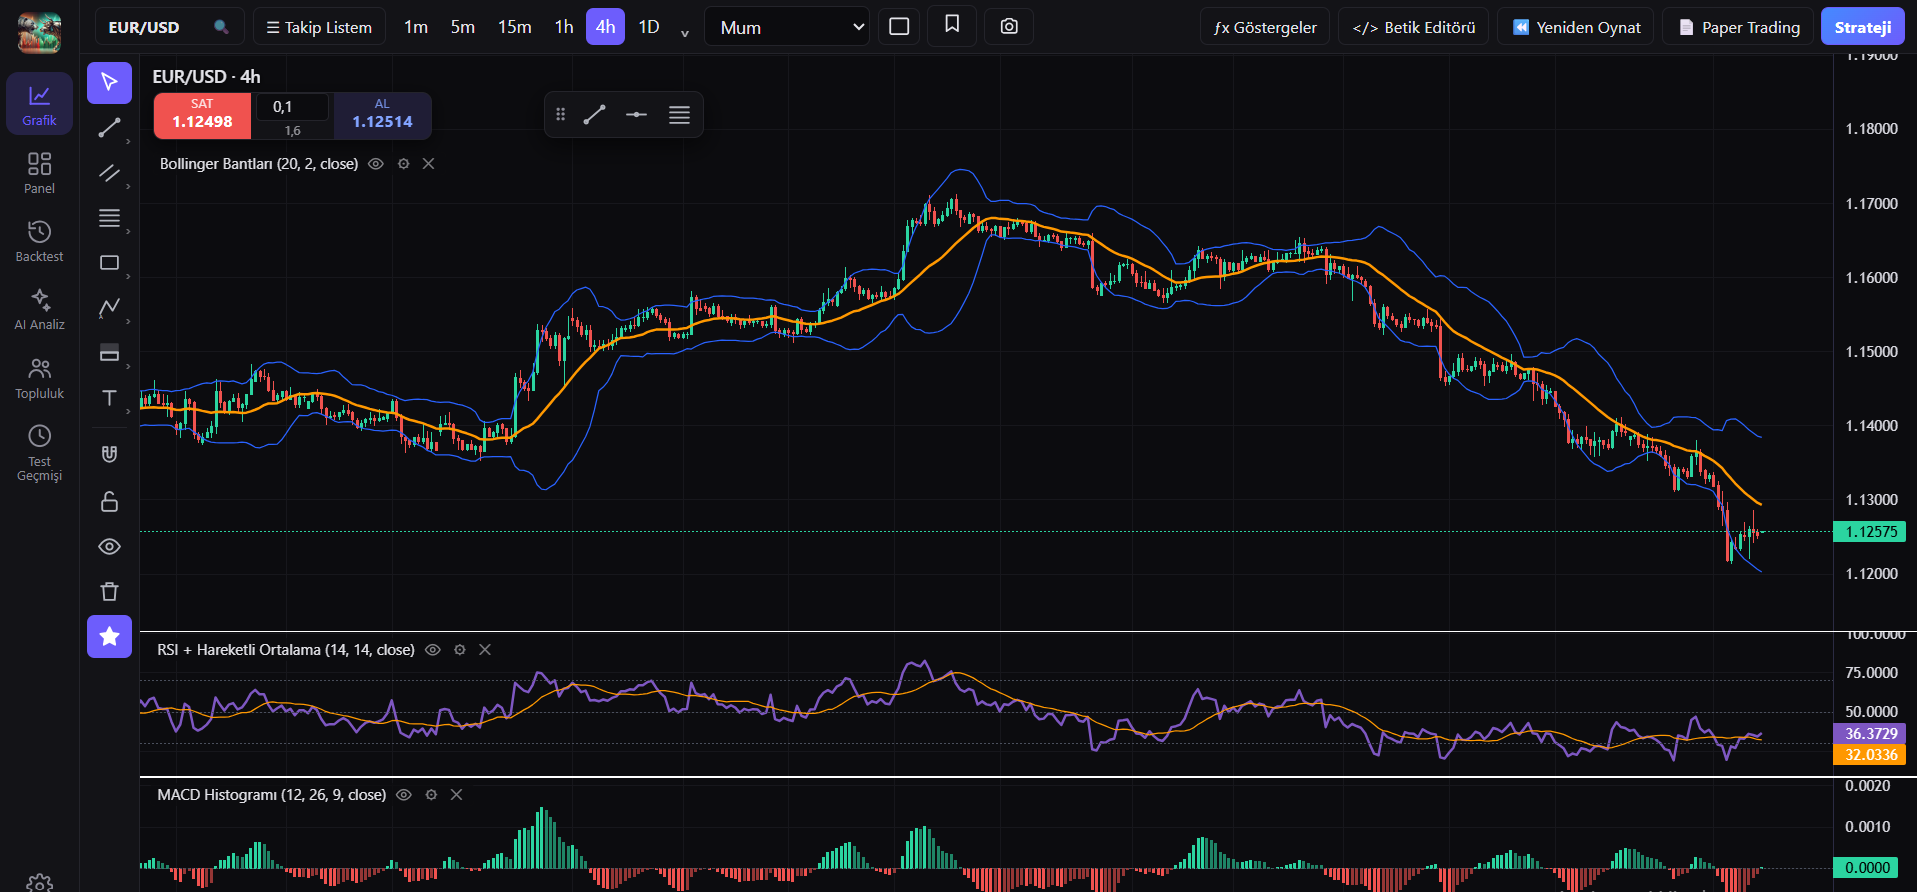Click the fullscreen square icon in top bar
This screenshot has height=892, width=1917.
899,27
